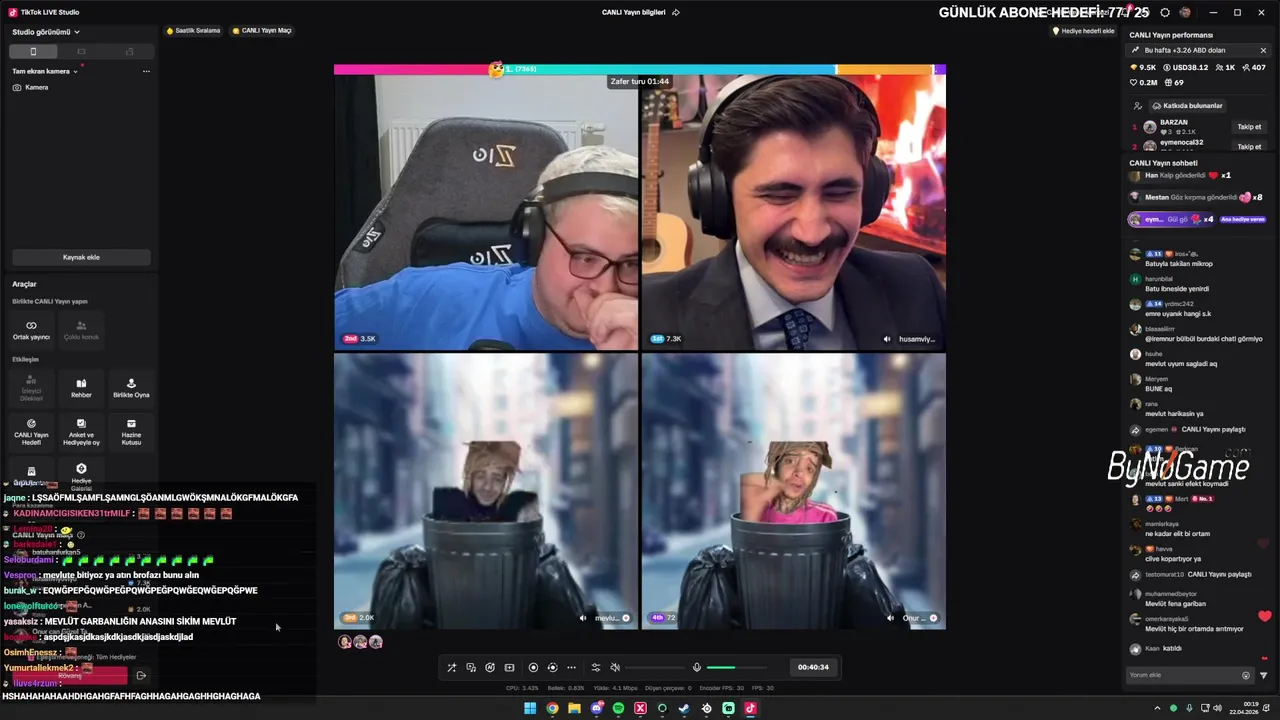This screenshot has height=720, width=1280.
Task: Open File Explorer from the taskbar
Action: click(x=574, y=708)
